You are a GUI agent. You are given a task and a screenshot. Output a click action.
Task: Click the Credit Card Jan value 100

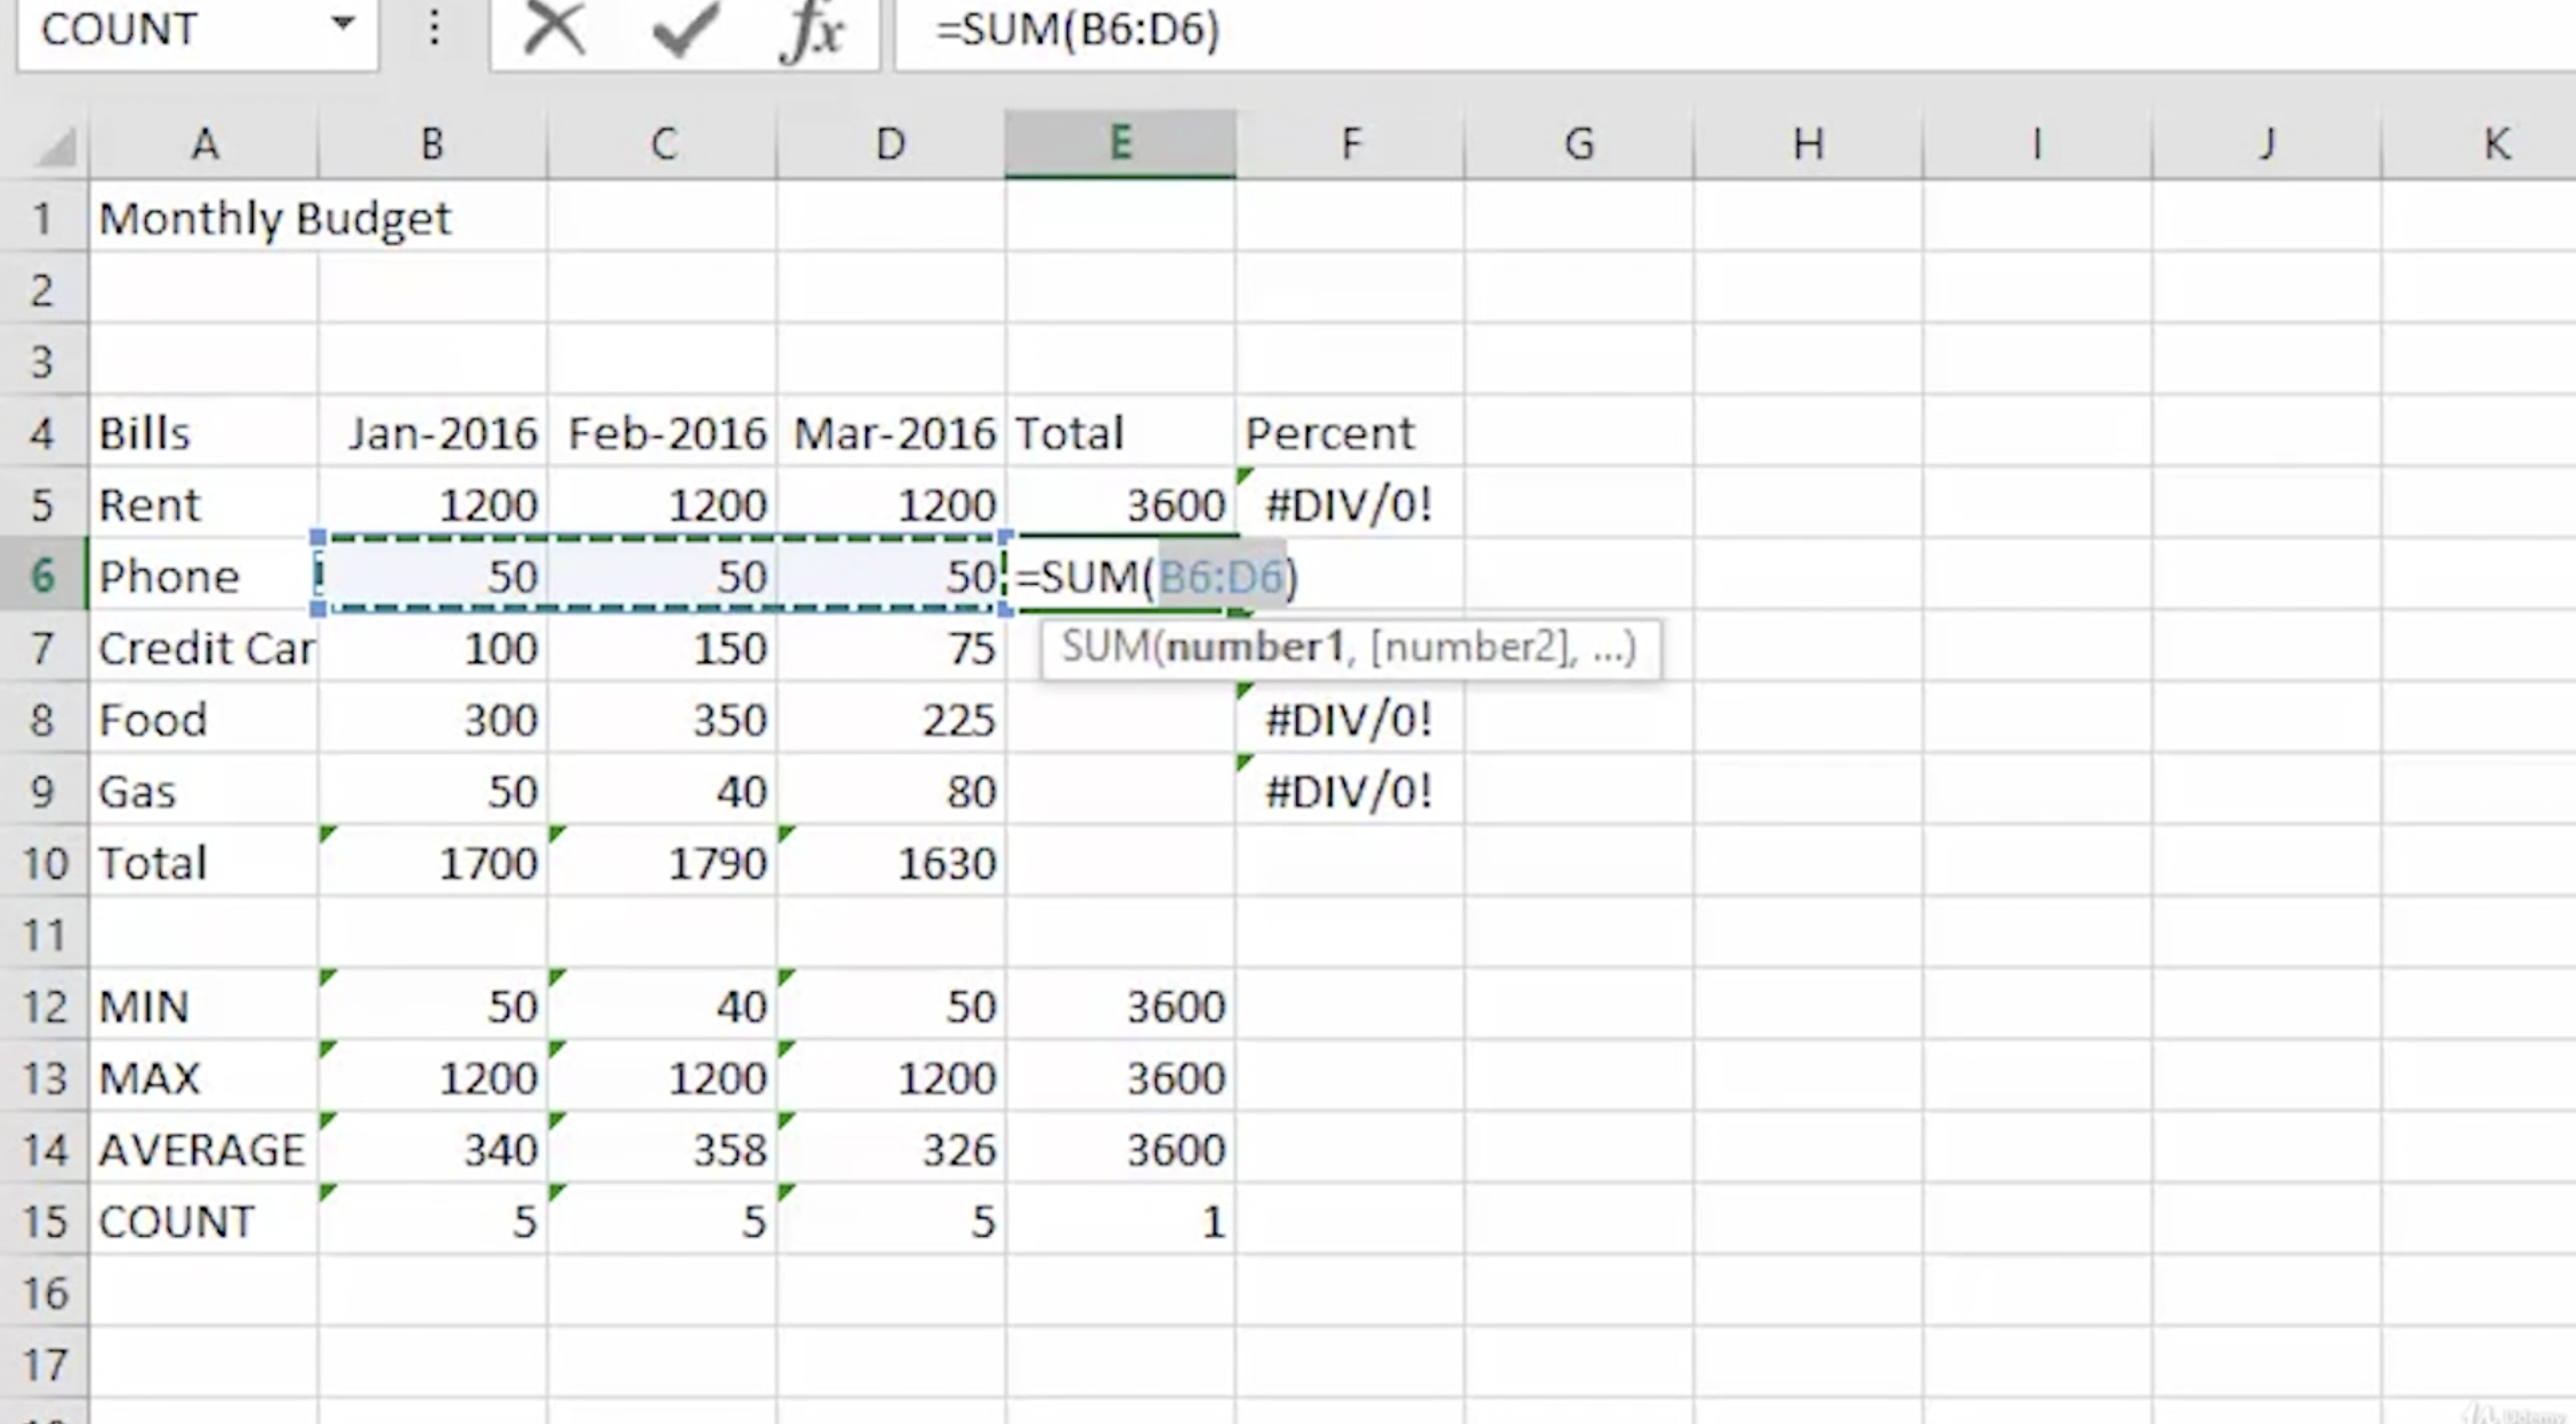click(432, 647)
